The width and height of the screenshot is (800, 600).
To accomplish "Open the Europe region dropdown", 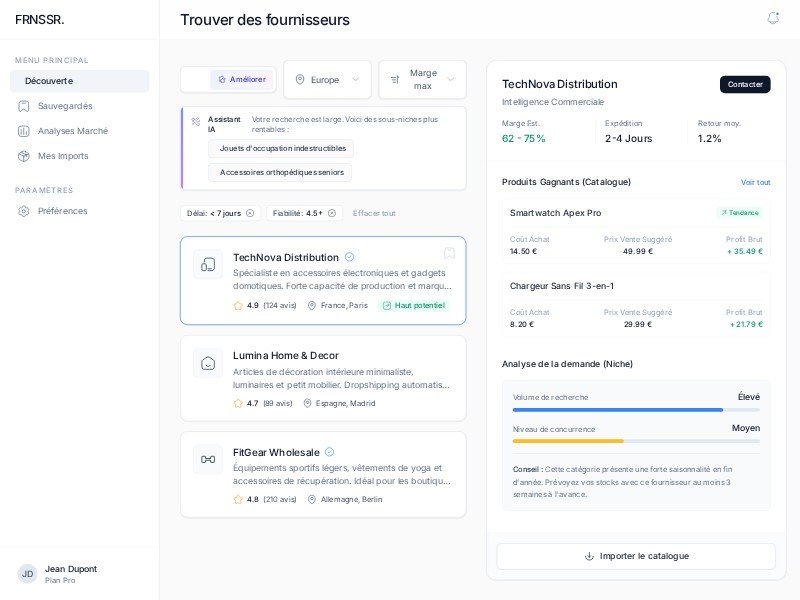I will point(327,80).
